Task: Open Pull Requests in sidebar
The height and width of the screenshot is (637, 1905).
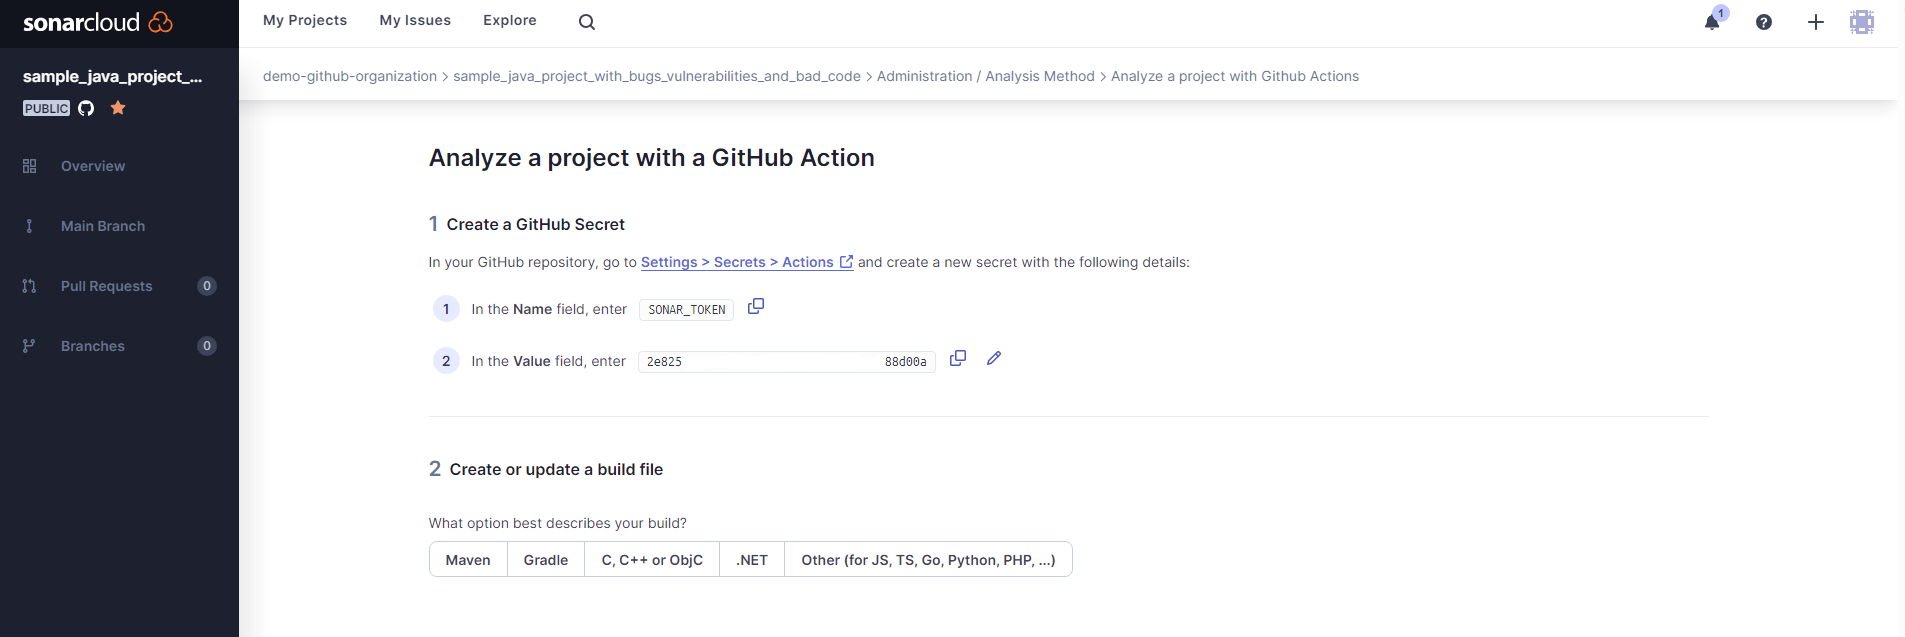Action: point(107,286)
